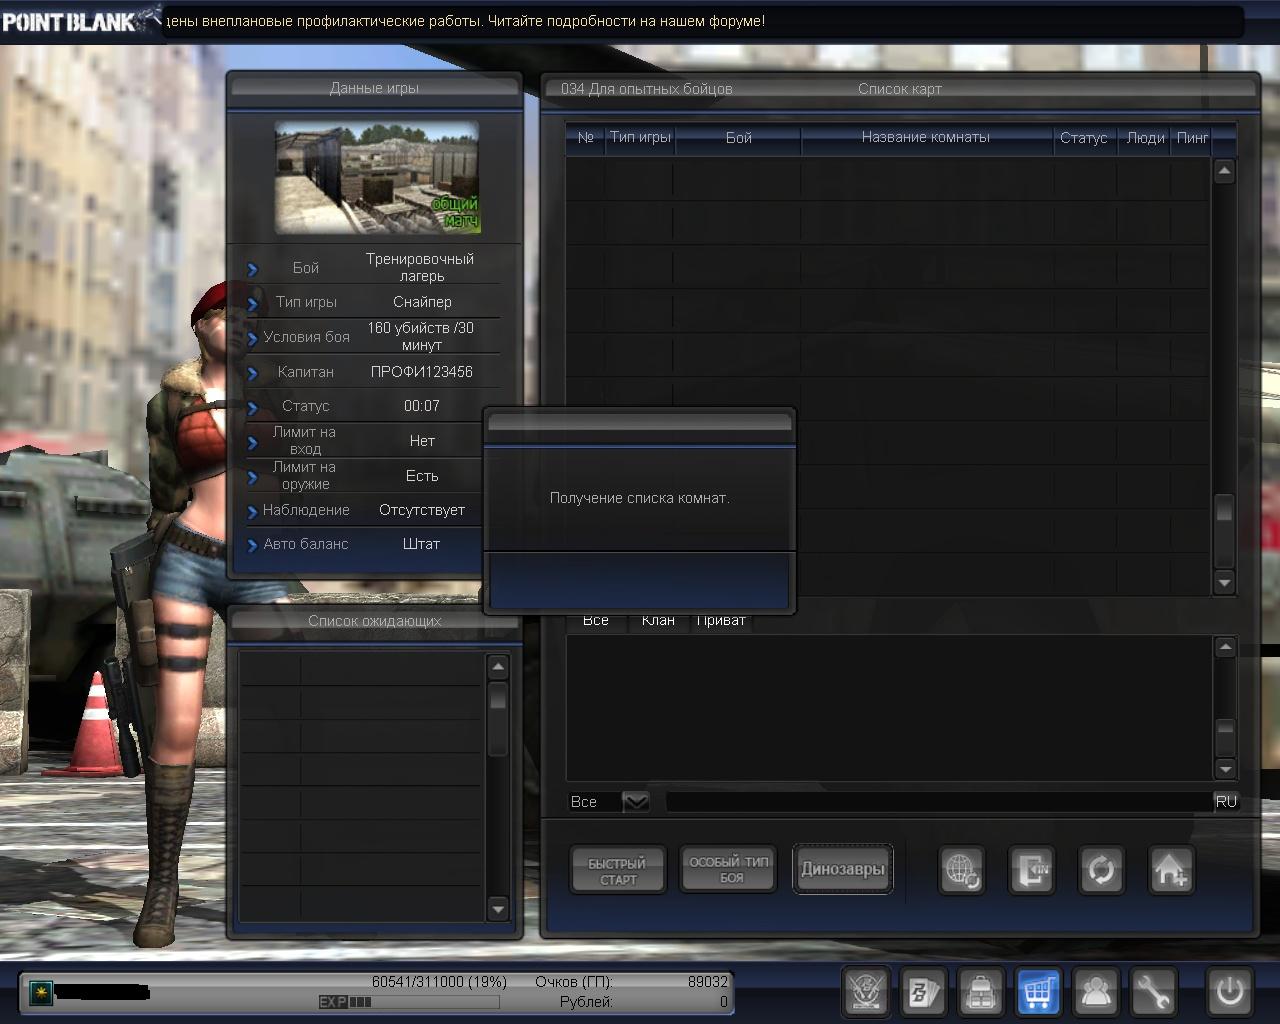Click room list scrollbar down arrow
The width and height of the screenshot is (1280, 1024).
point(1224,582)
